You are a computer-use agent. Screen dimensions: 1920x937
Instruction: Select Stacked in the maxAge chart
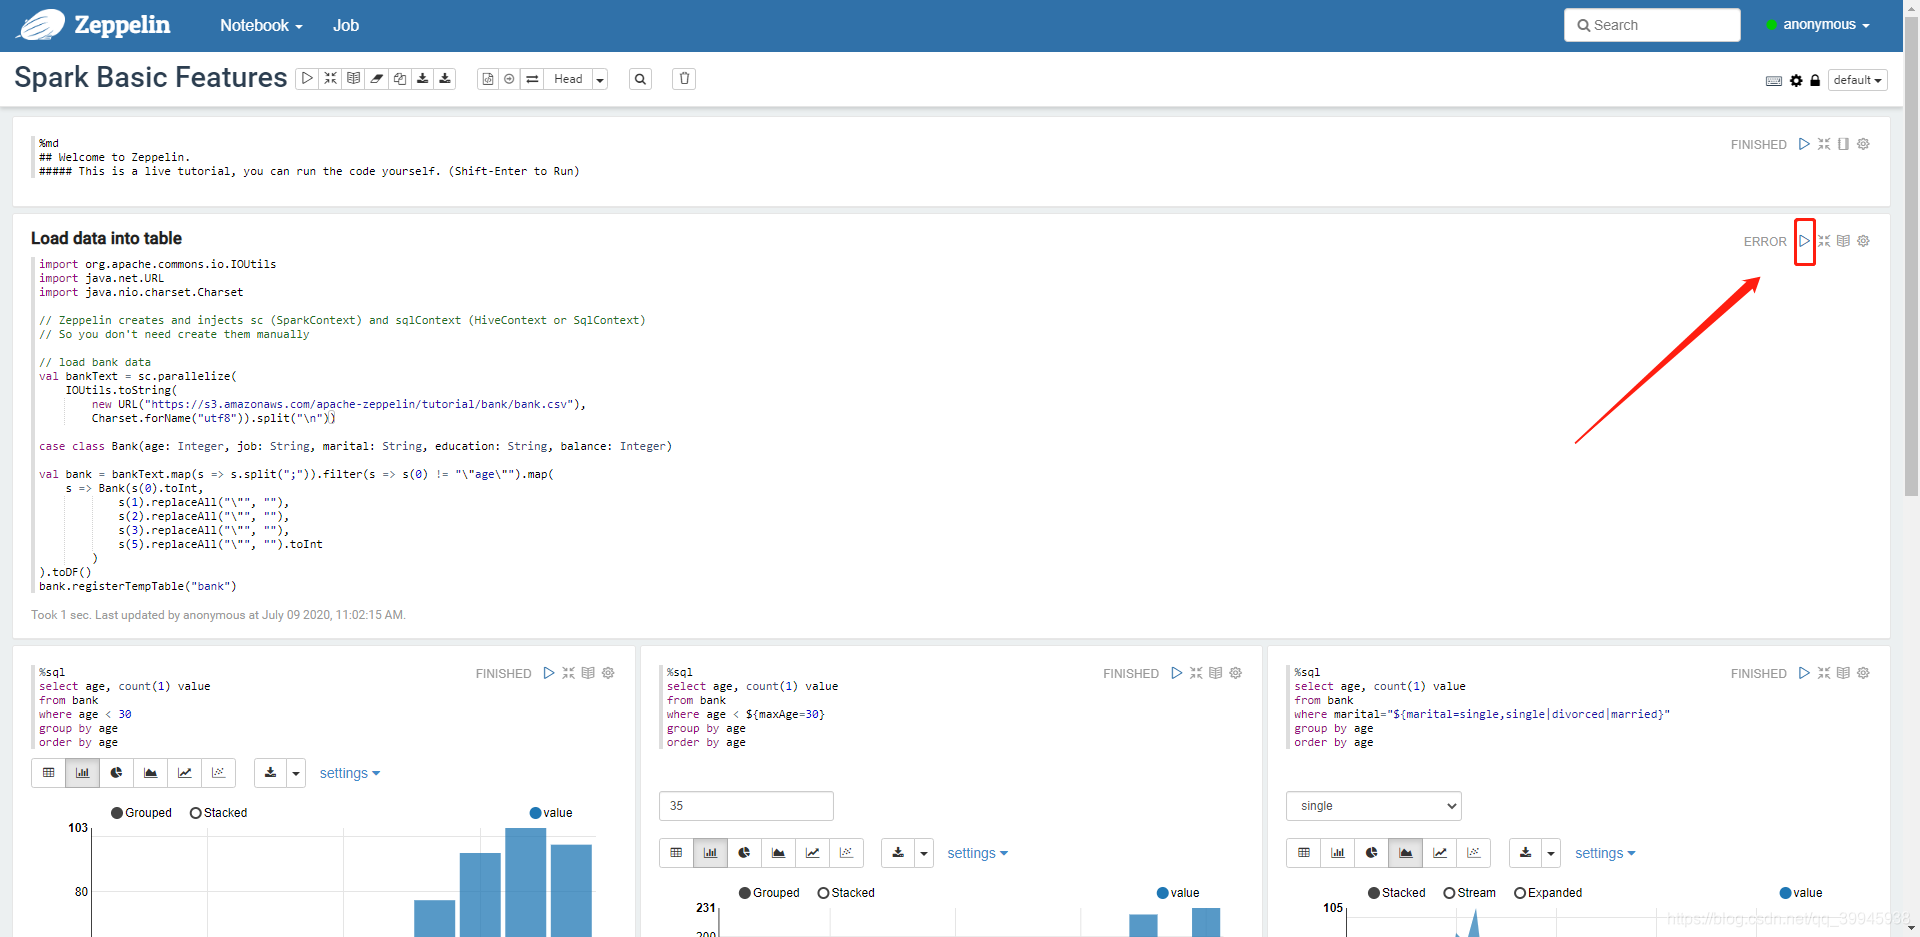pyautogui.click(x=846, y=893)
